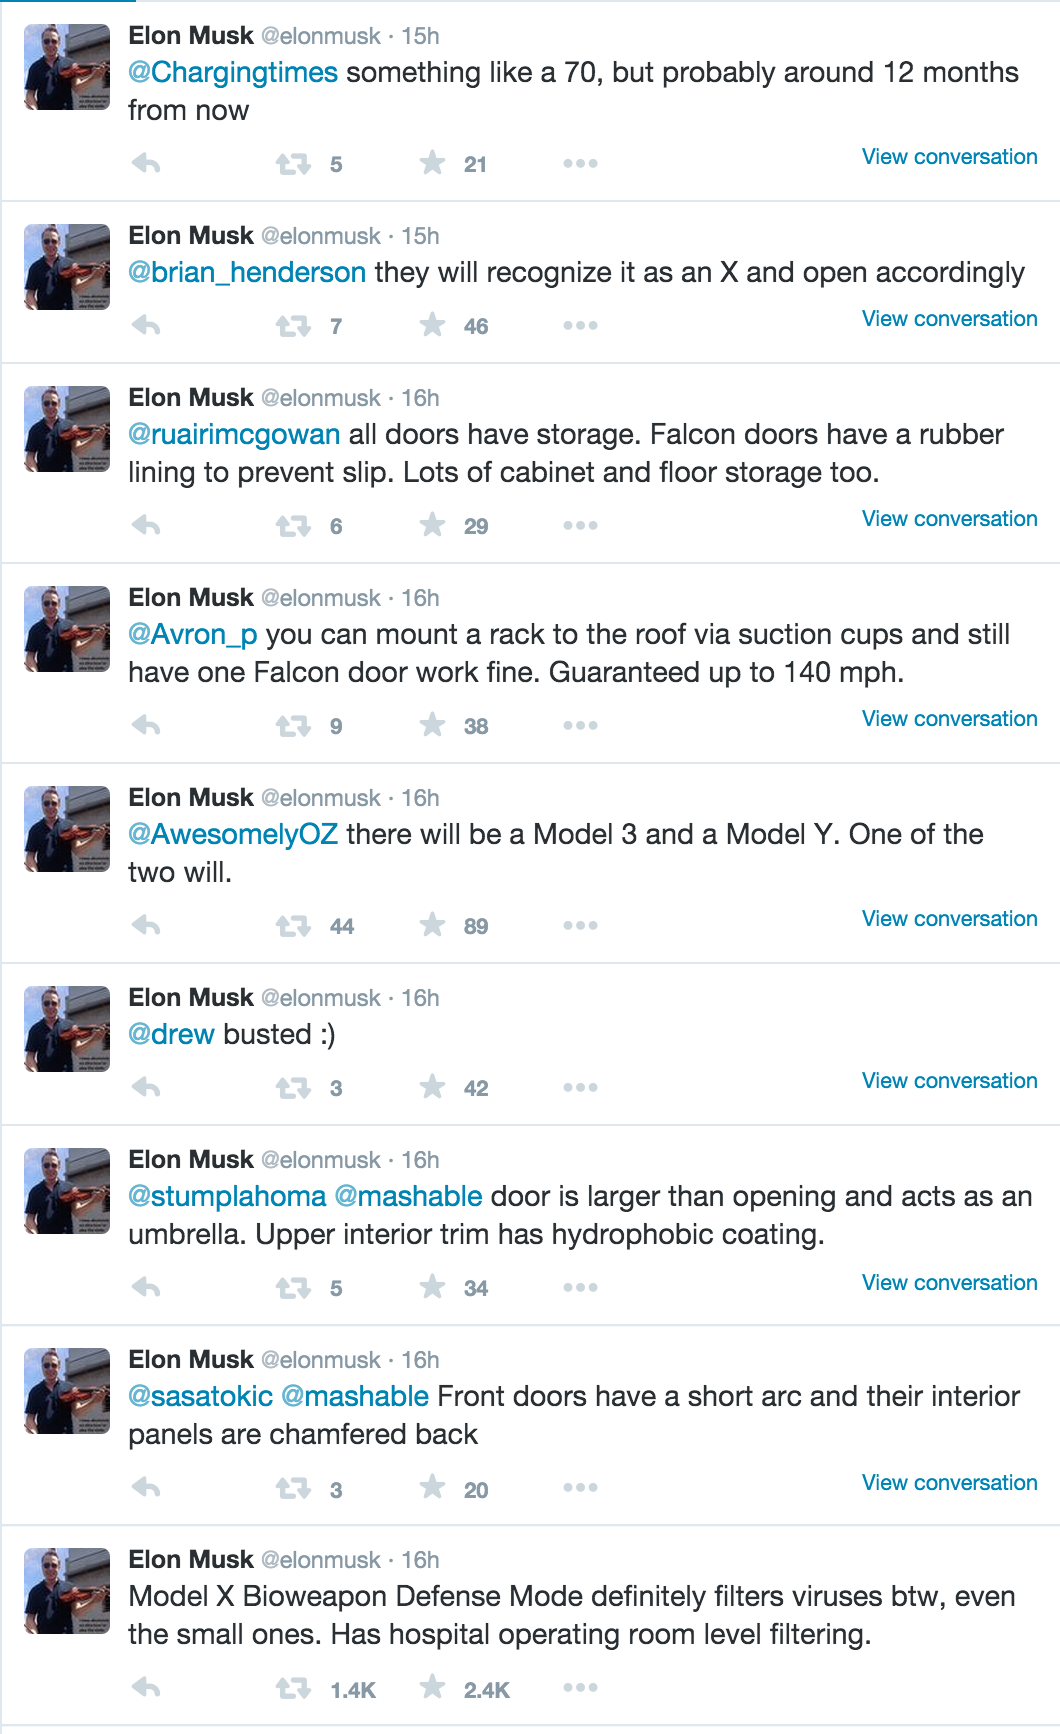Open the @ruairimcgowan profile mention
The height and width of the screenshot is (1734, 1060).
pyautogui.click(x=234, y=435)
